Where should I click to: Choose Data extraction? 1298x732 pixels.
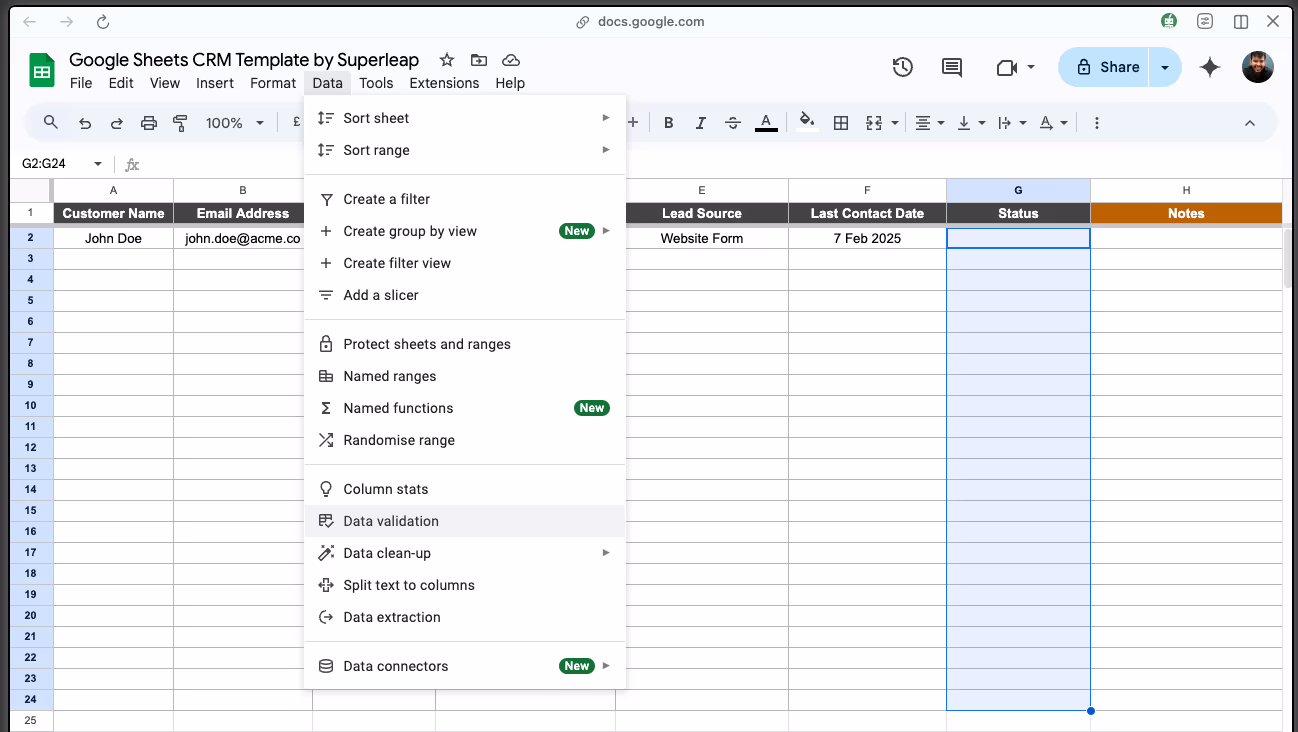click(465, 617)
